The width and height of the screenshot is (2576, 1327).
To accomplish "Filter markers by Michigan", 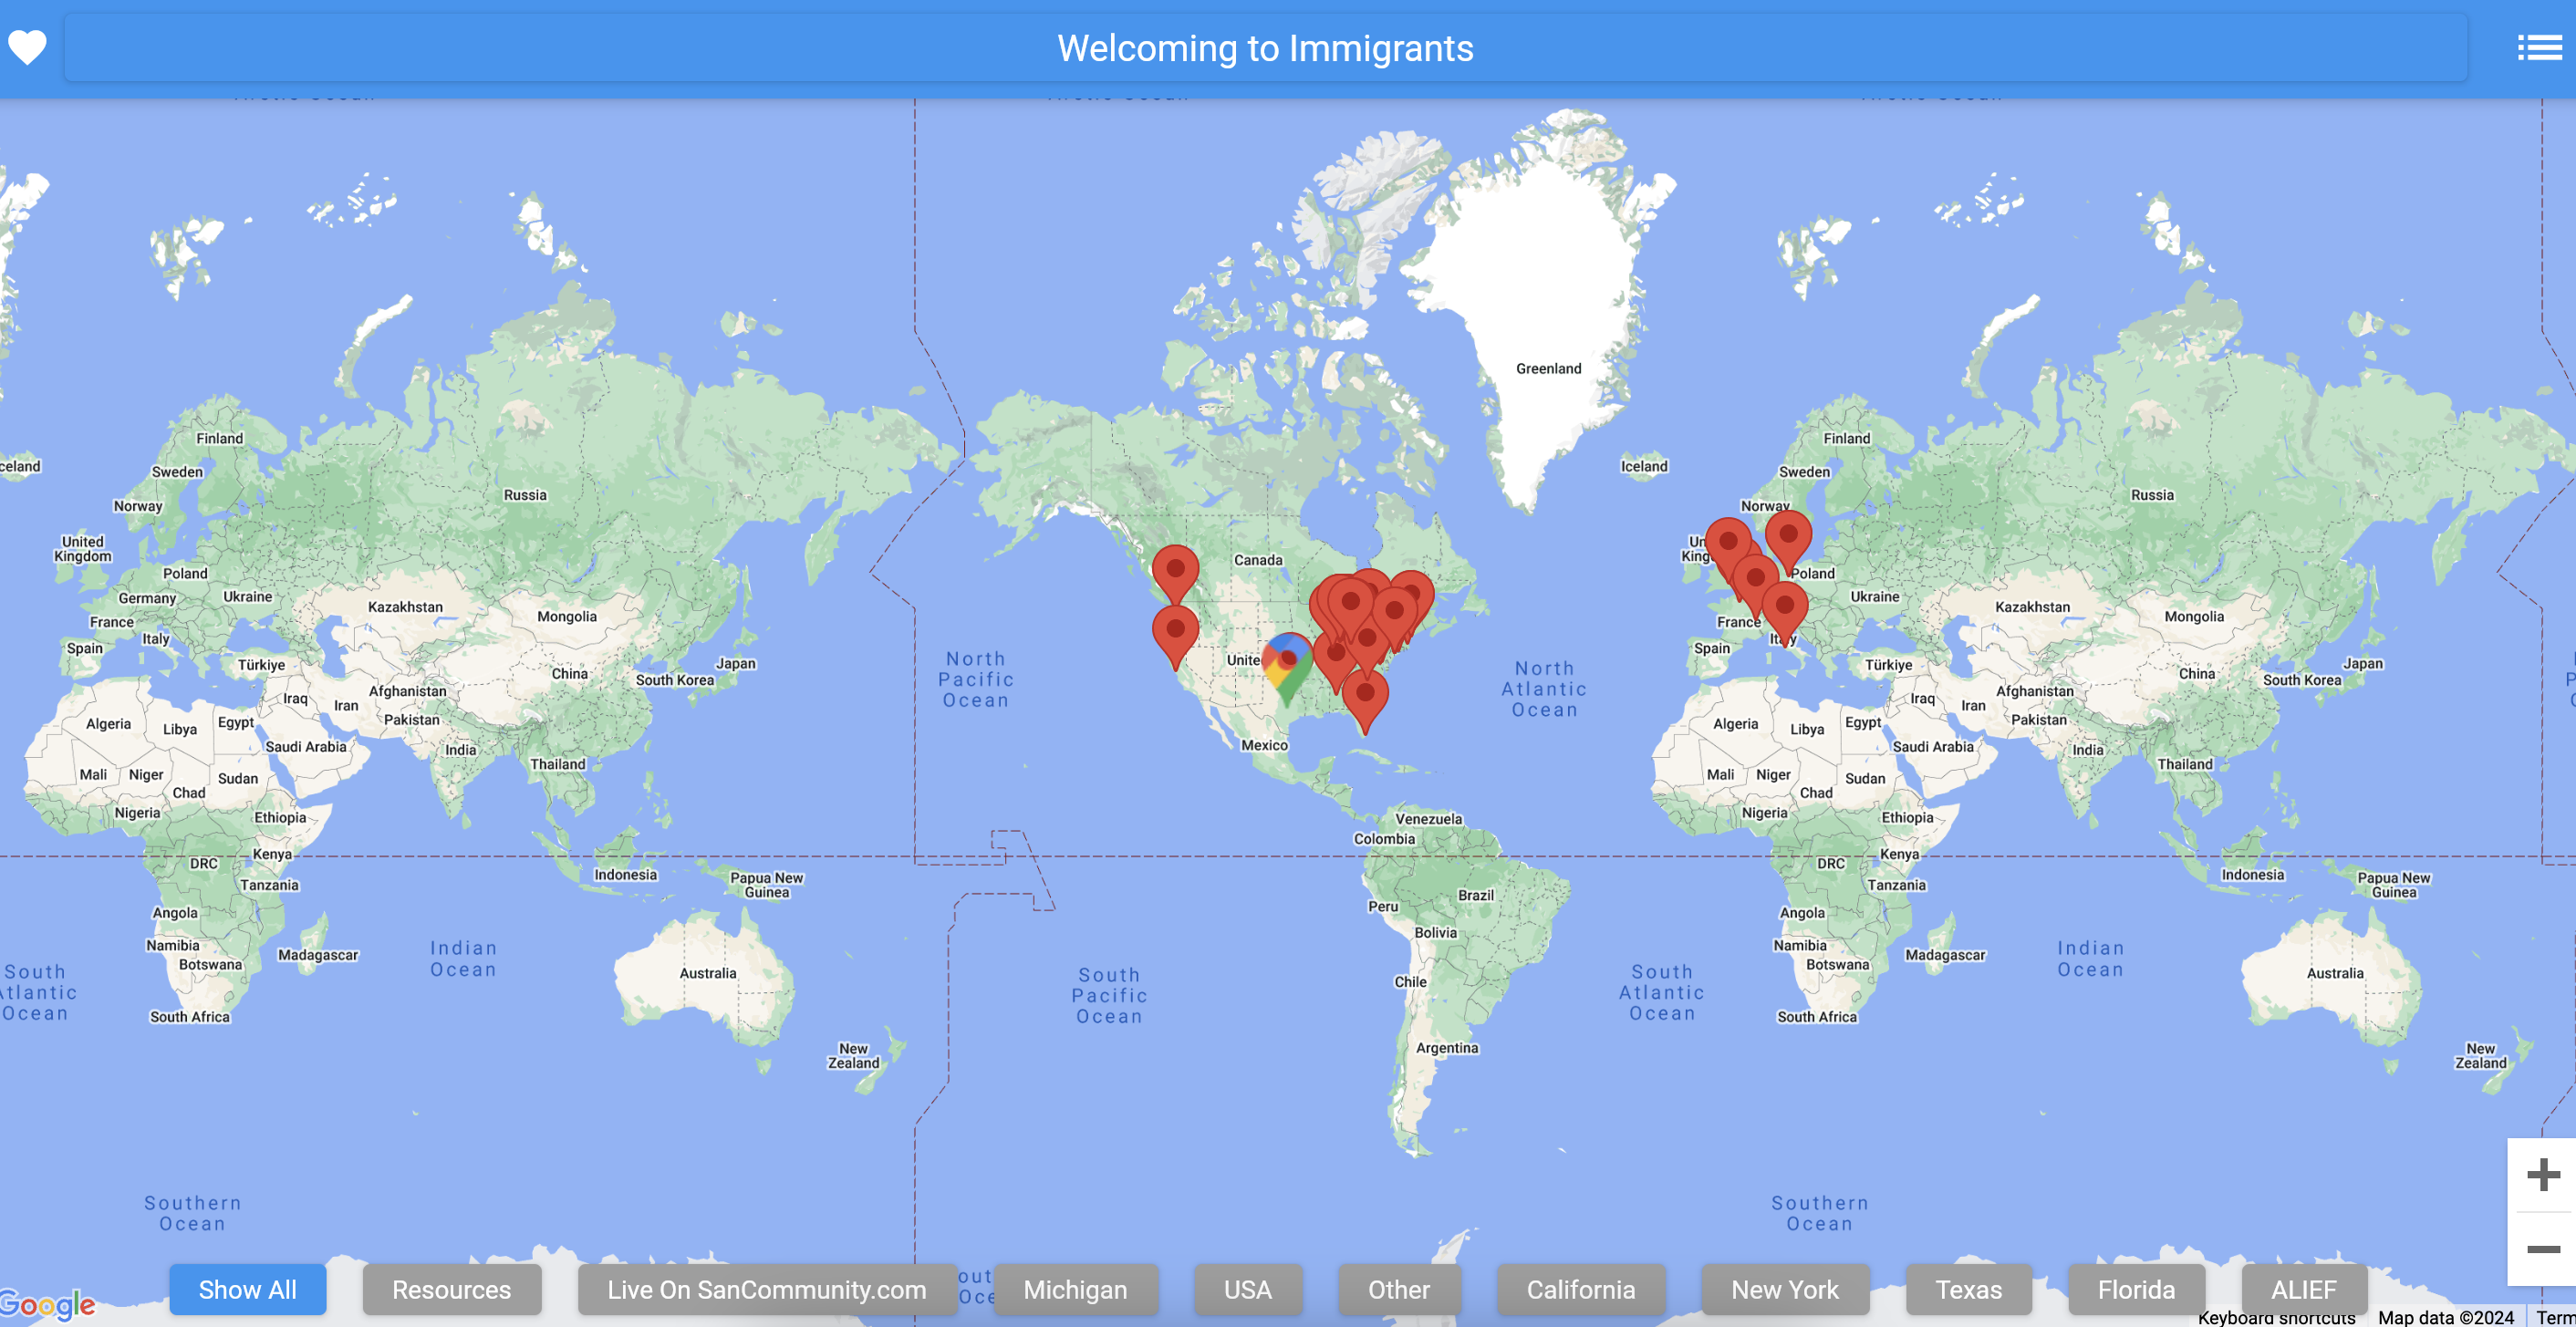I will coord(1075,1289).
